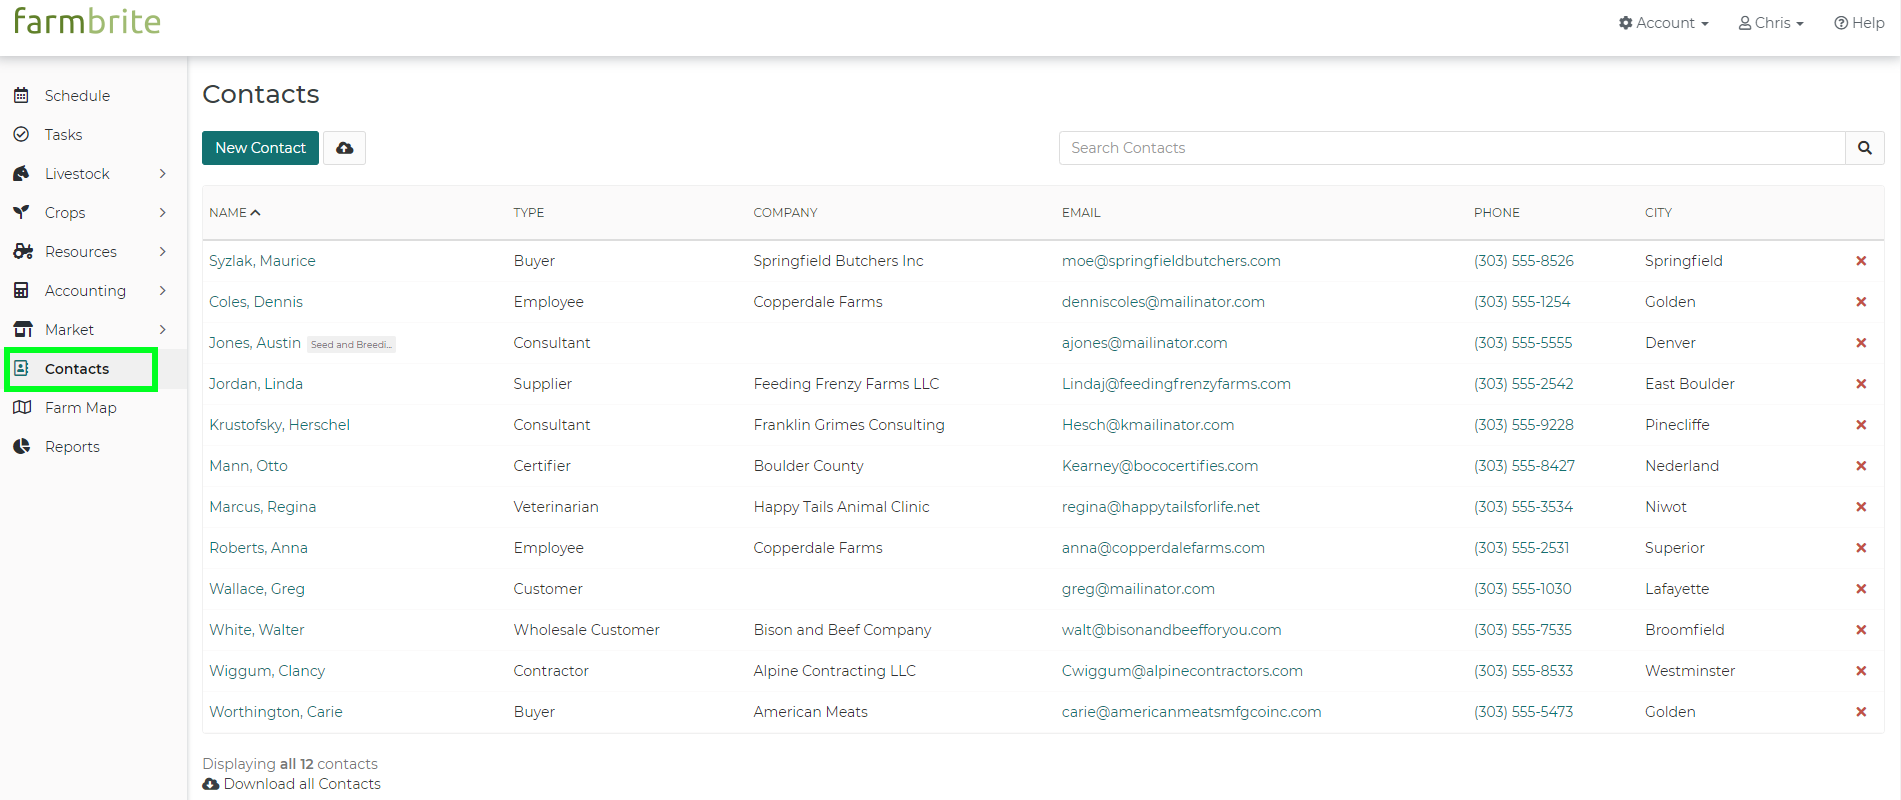Open the Chris user dropdown
The image size is (1901, 800).
coord(1771,23)
